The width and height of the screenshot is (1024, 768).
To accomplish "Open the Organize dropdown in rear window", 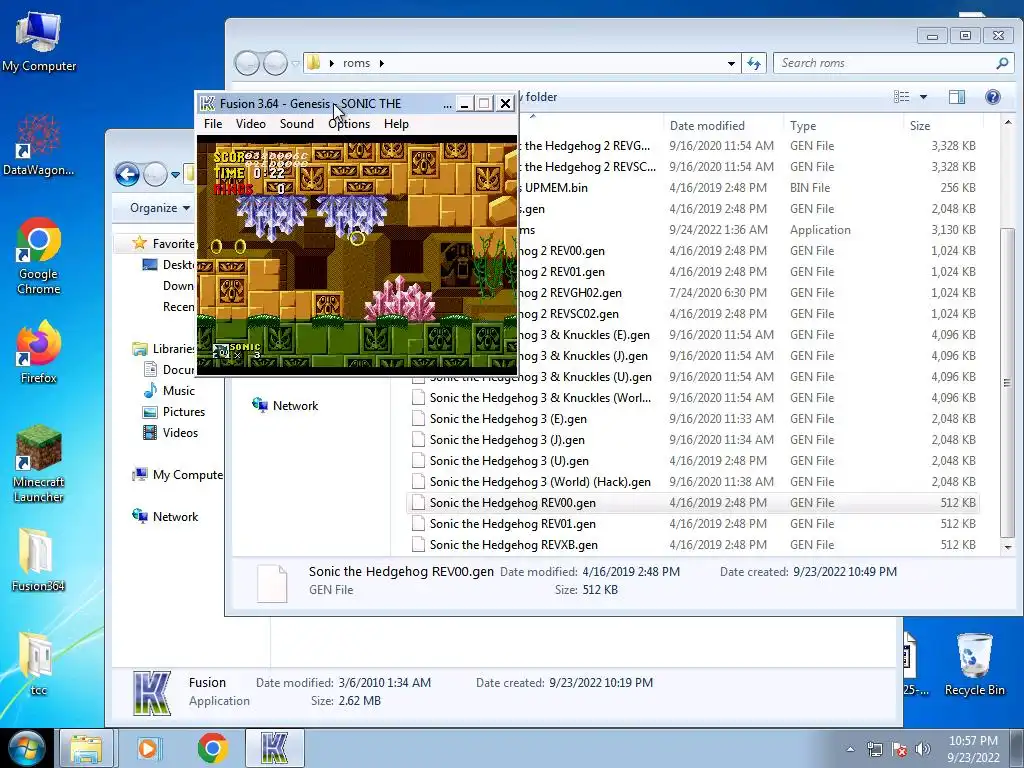I will 160,208.
